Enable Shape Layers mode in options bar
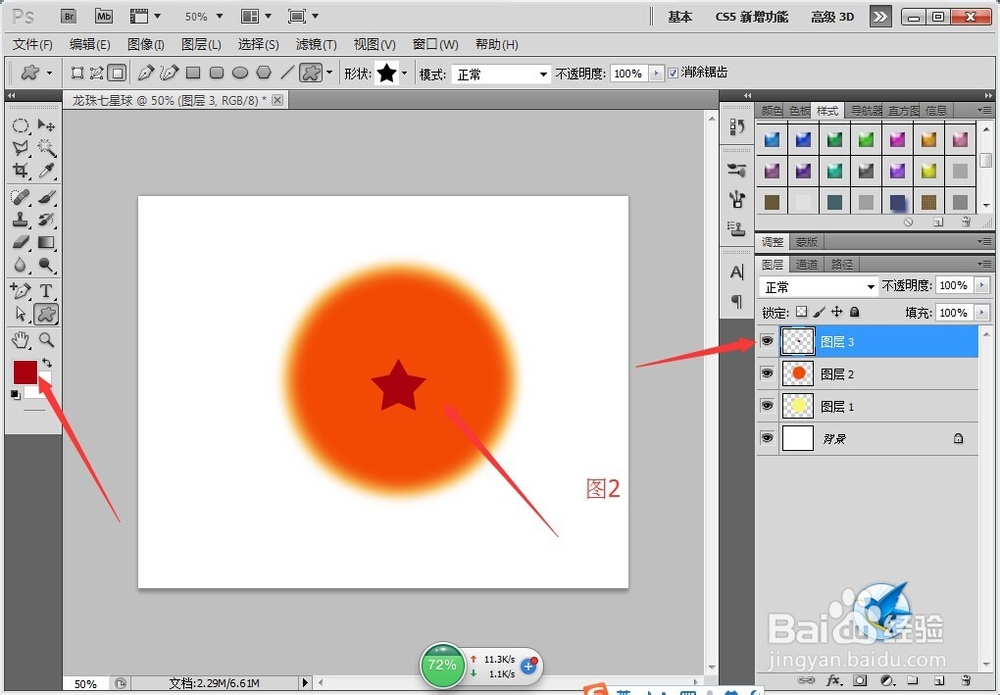The image size is (1000, 695). (x=77, y=73)
